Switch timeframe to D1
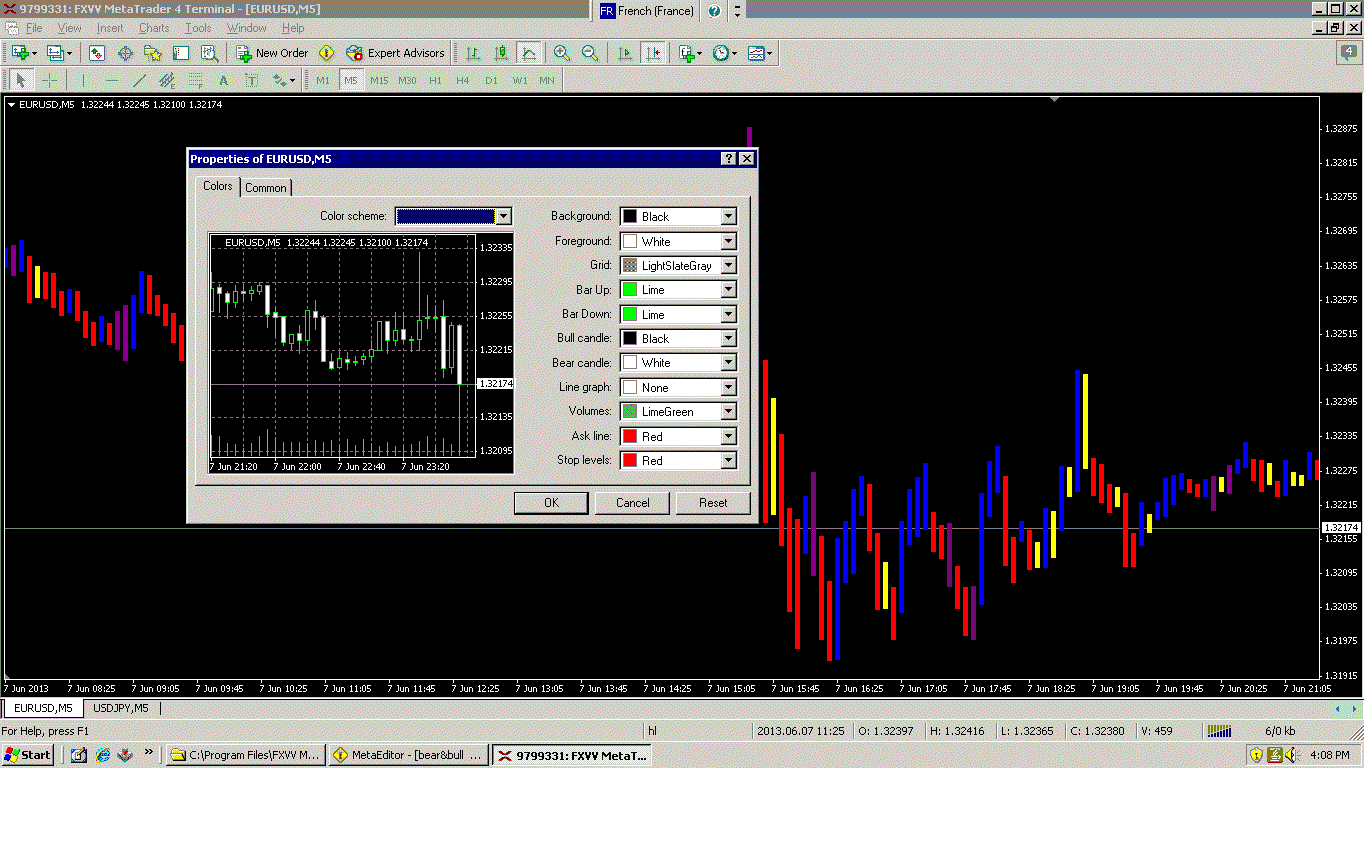This screenshot has height=864, width=1364. [x=491, y=80]
